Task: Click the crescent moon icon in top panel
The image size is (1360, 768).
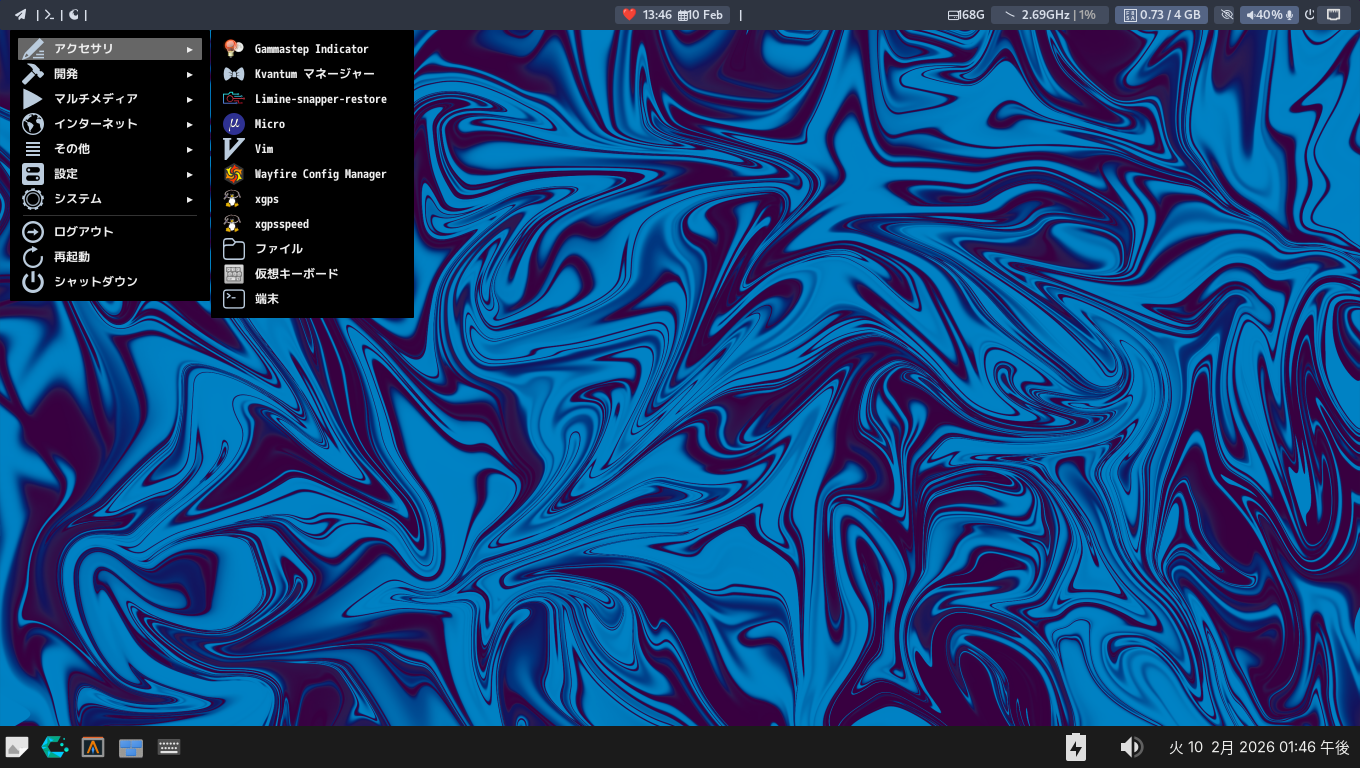Action: coord(74,14)
